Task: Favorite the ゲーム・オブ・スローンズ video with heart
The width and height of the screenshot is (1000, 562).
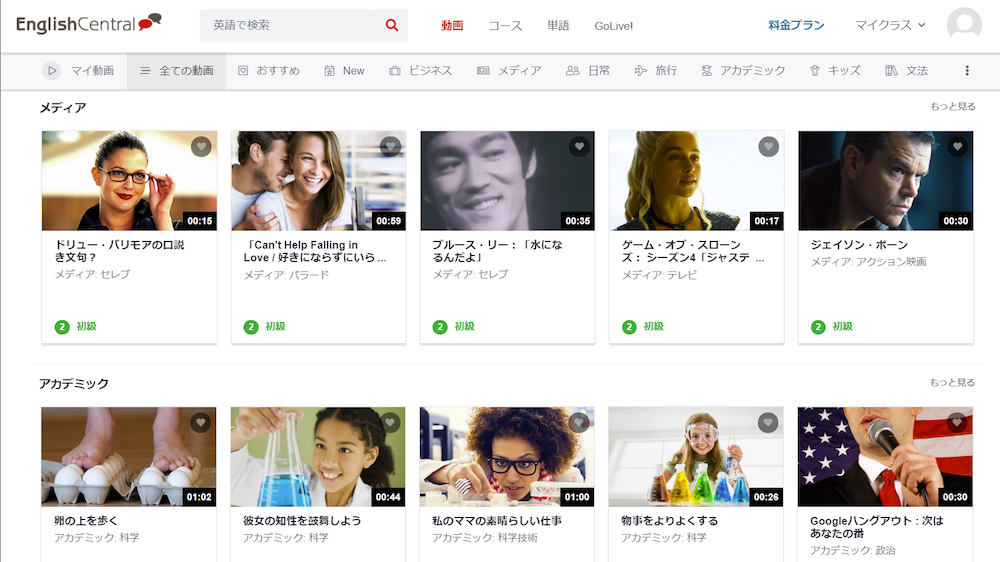Action: pyautogui.click(x=768, y=147)
